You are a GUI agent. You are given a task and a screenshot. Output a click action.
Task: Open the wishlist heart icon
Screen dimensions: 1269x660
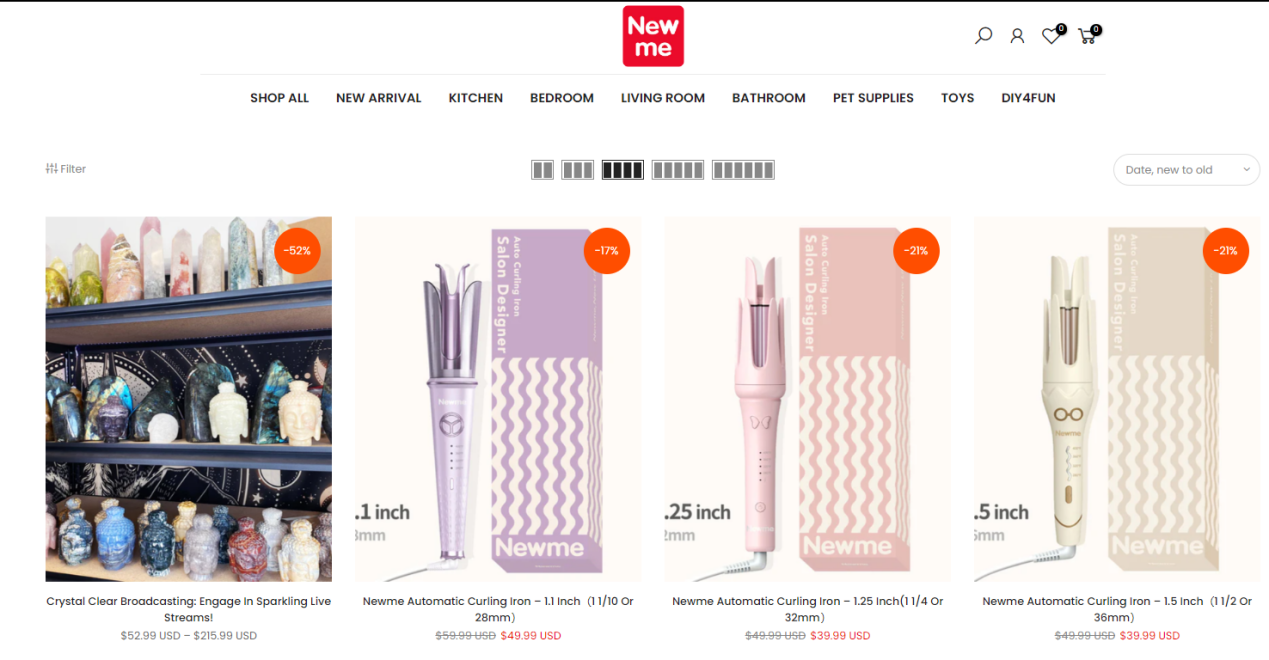1051,36
